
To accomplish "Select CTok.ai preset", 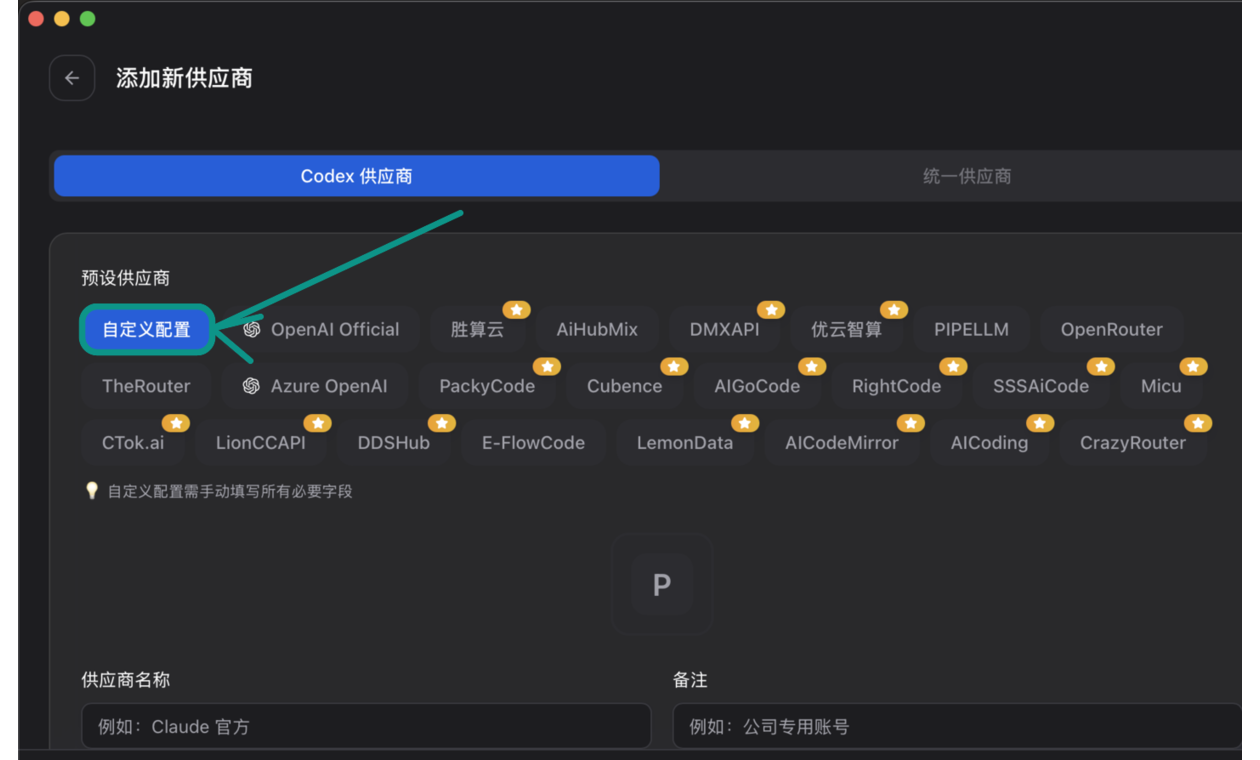I will 133,443.
